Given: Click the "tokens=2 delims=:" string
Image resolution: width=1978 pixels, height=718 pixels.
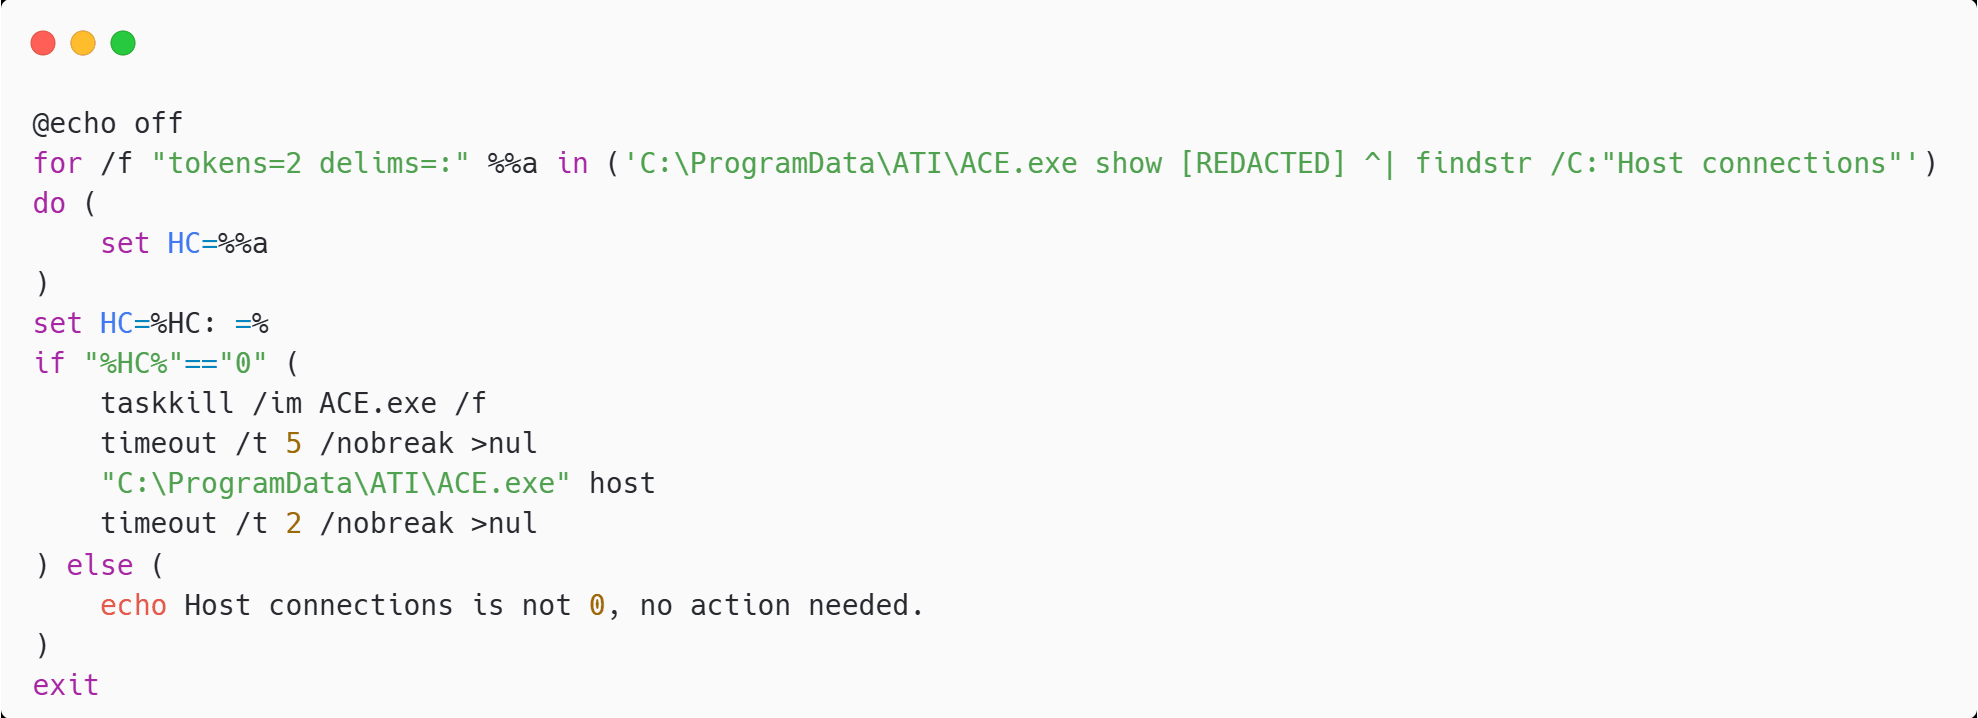Looking at the screenshot, I should tap(310, 164).
